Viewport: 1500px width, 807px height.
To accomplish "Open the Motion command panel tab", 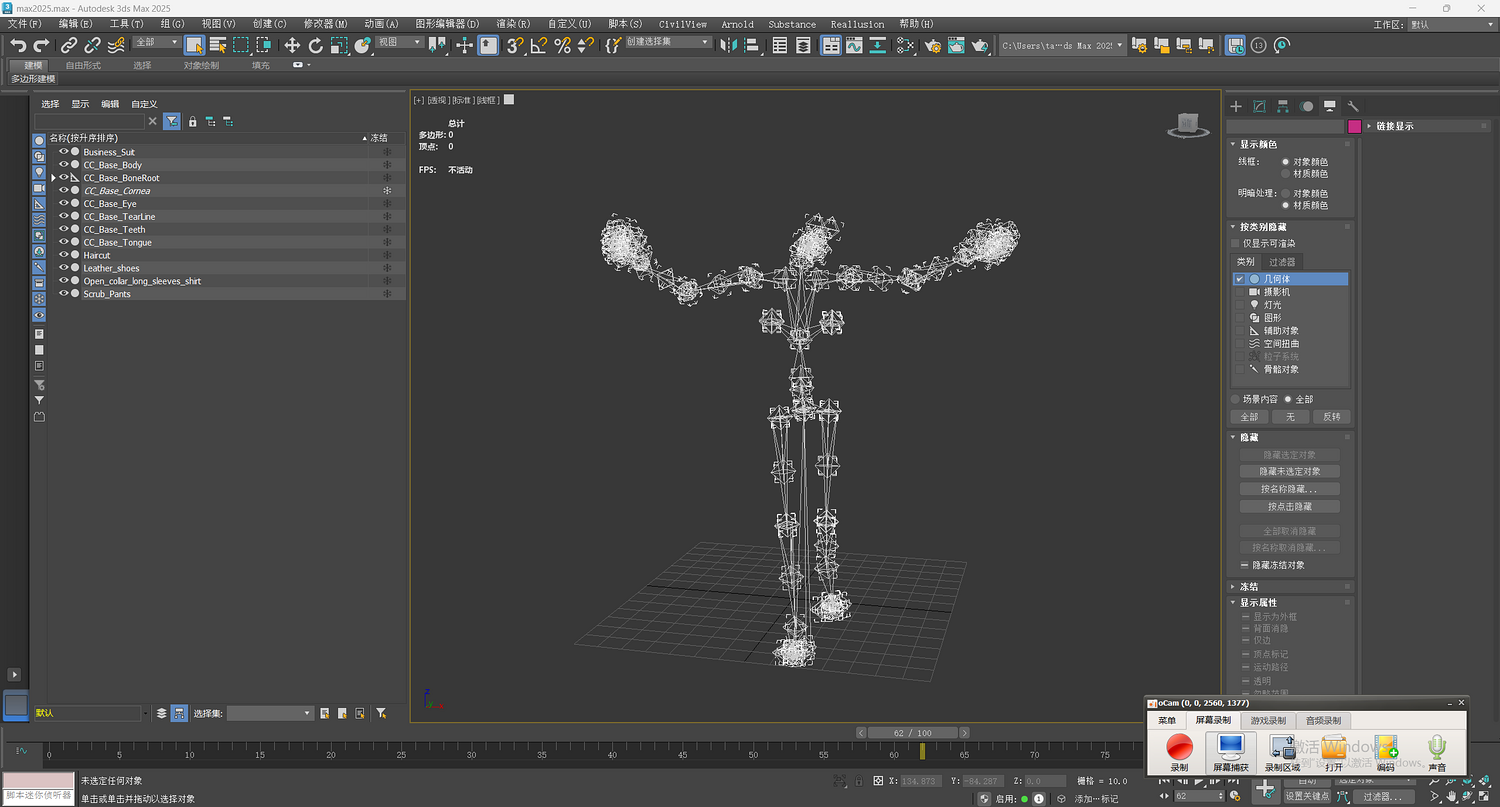I will (1306, 106).
